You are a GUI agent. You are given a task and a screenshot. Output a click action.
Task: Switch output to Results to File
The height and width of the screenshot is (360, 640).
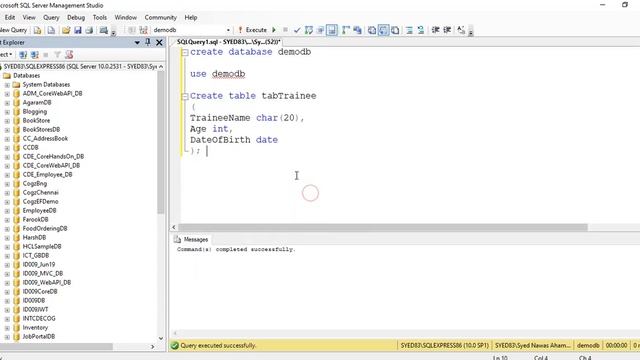pos(395,30)
